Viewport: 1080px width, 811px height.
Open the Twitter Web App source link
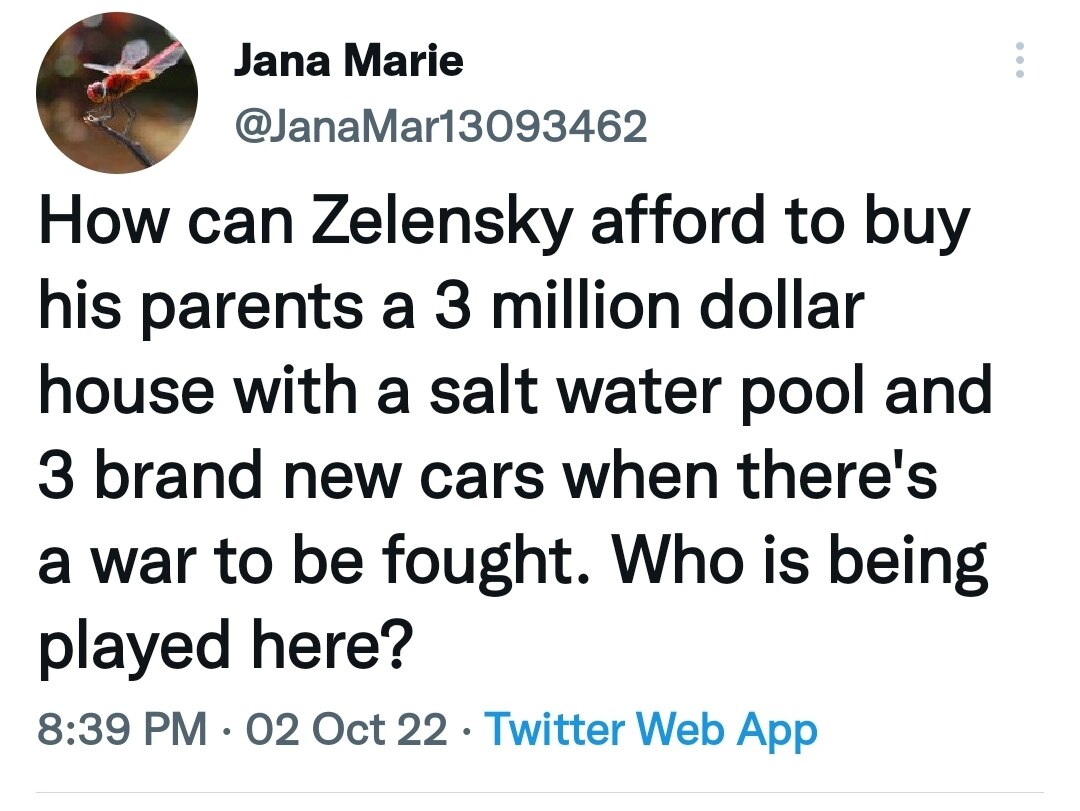click(650, 730)
